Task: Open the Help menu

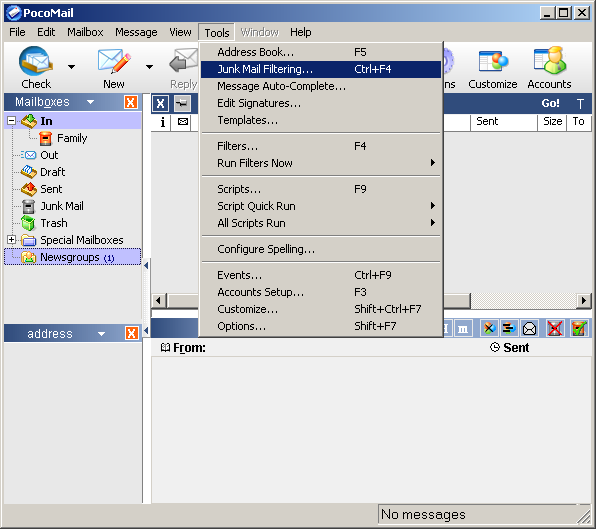Action: click(x=301, y=32)
